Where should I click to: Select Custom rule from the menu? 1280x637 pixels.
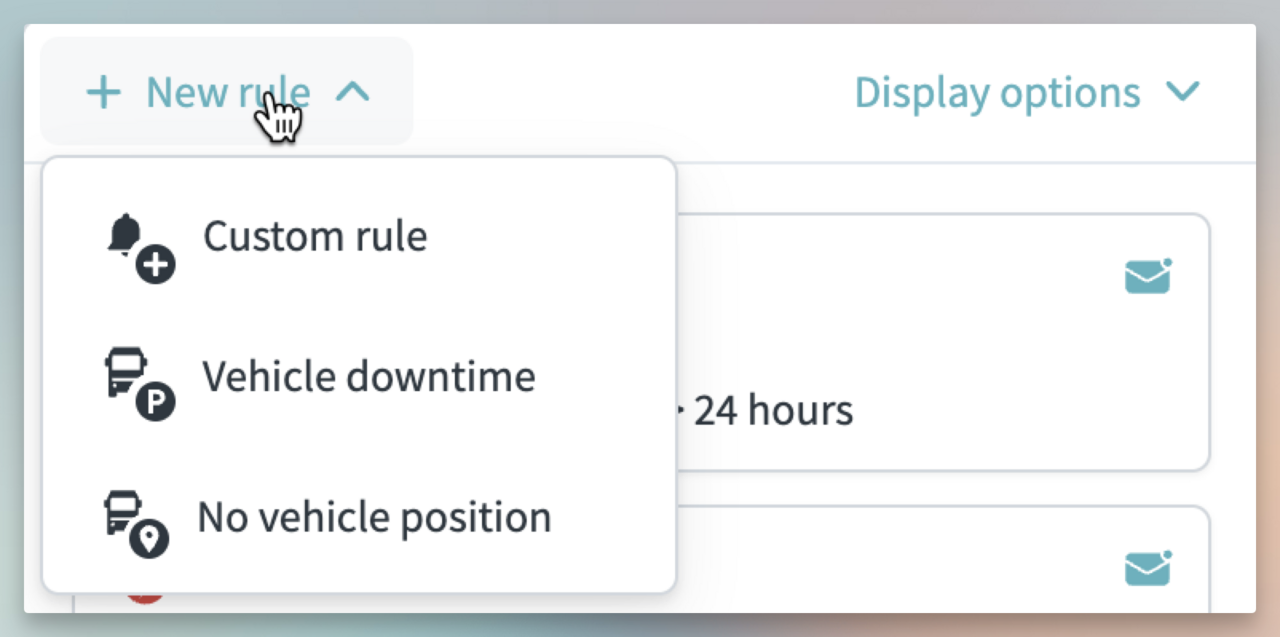(x=315, y=237)
